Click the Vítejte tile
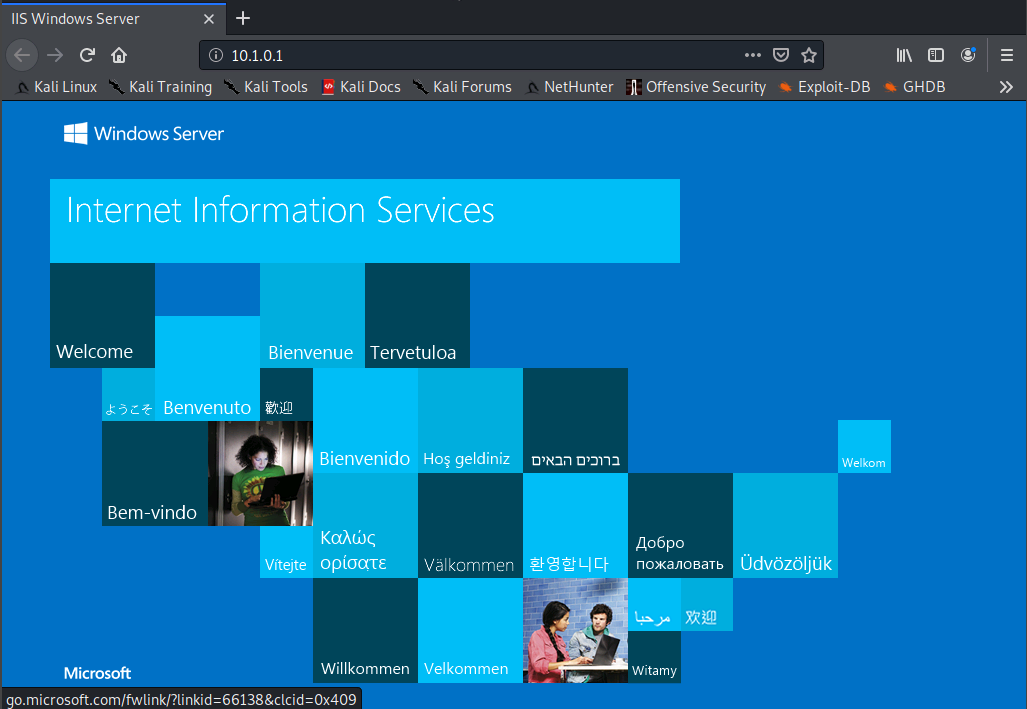Viewport: 1027px width, 709px height. tap(286, 552)
